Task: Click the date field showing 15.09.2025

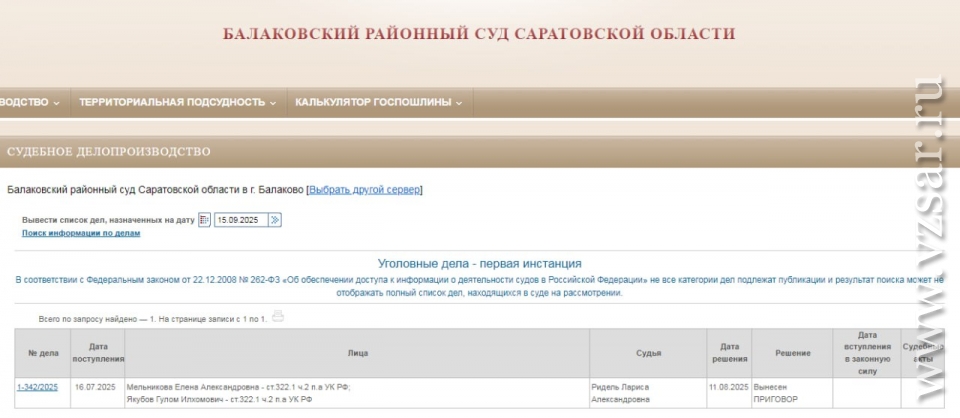Action: click(x=240, y=220)
